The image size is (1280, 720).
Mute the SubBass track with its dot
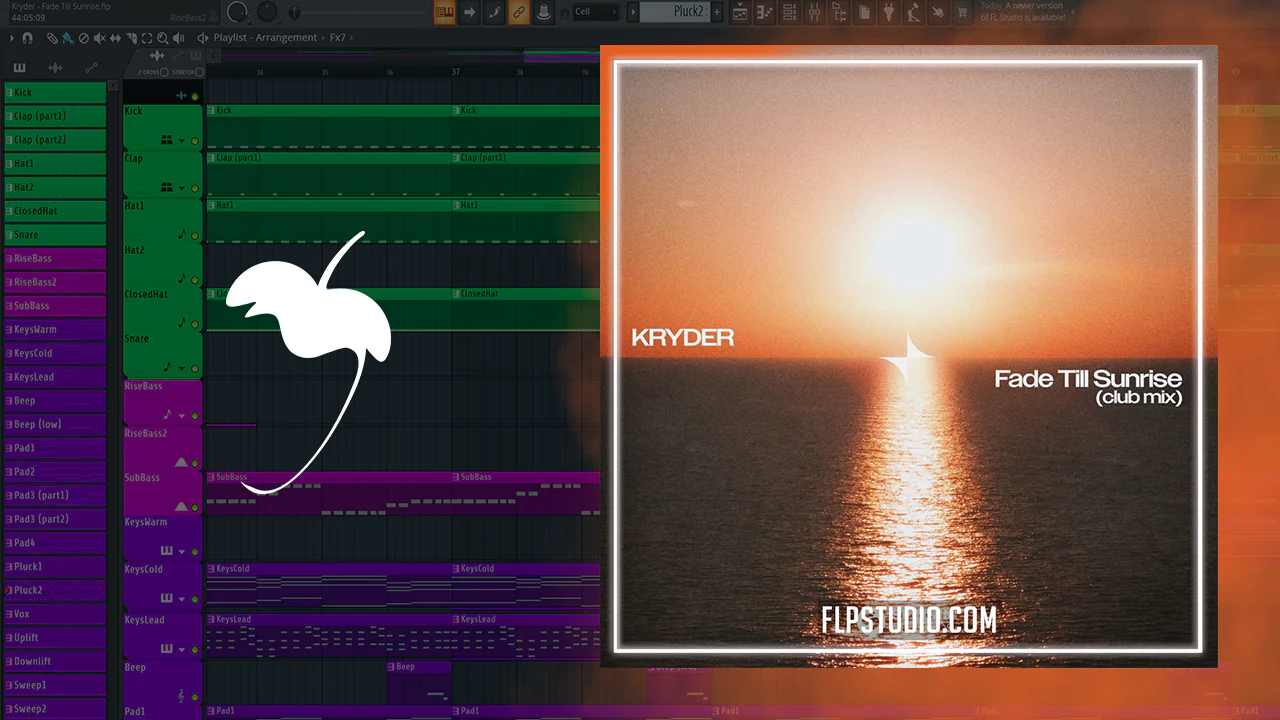pos(194,508)
